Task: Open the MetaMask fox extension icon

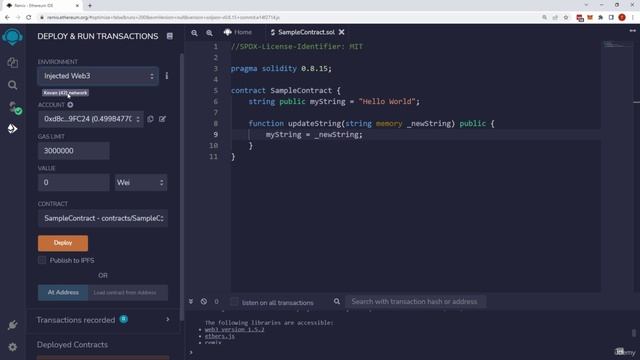Action: pyautogui.click(x=590, y=18)
